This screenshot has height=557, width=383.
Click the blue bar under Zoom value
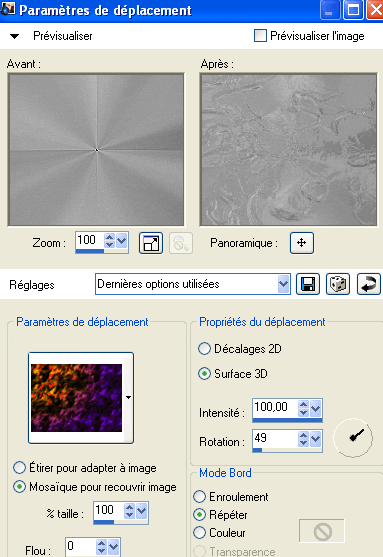pos(90,251)
